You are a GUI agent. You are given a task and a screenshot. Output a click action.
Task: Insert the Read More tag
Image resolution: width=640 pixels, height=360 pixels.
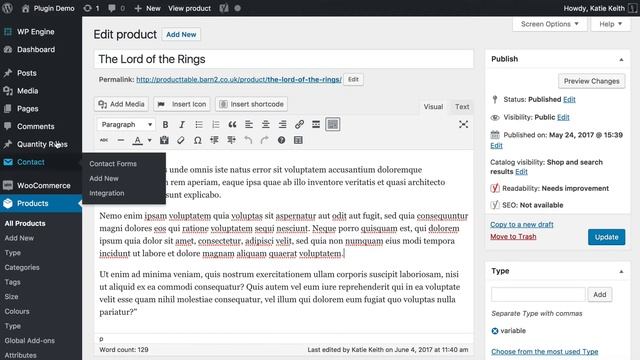click(316, 124)
